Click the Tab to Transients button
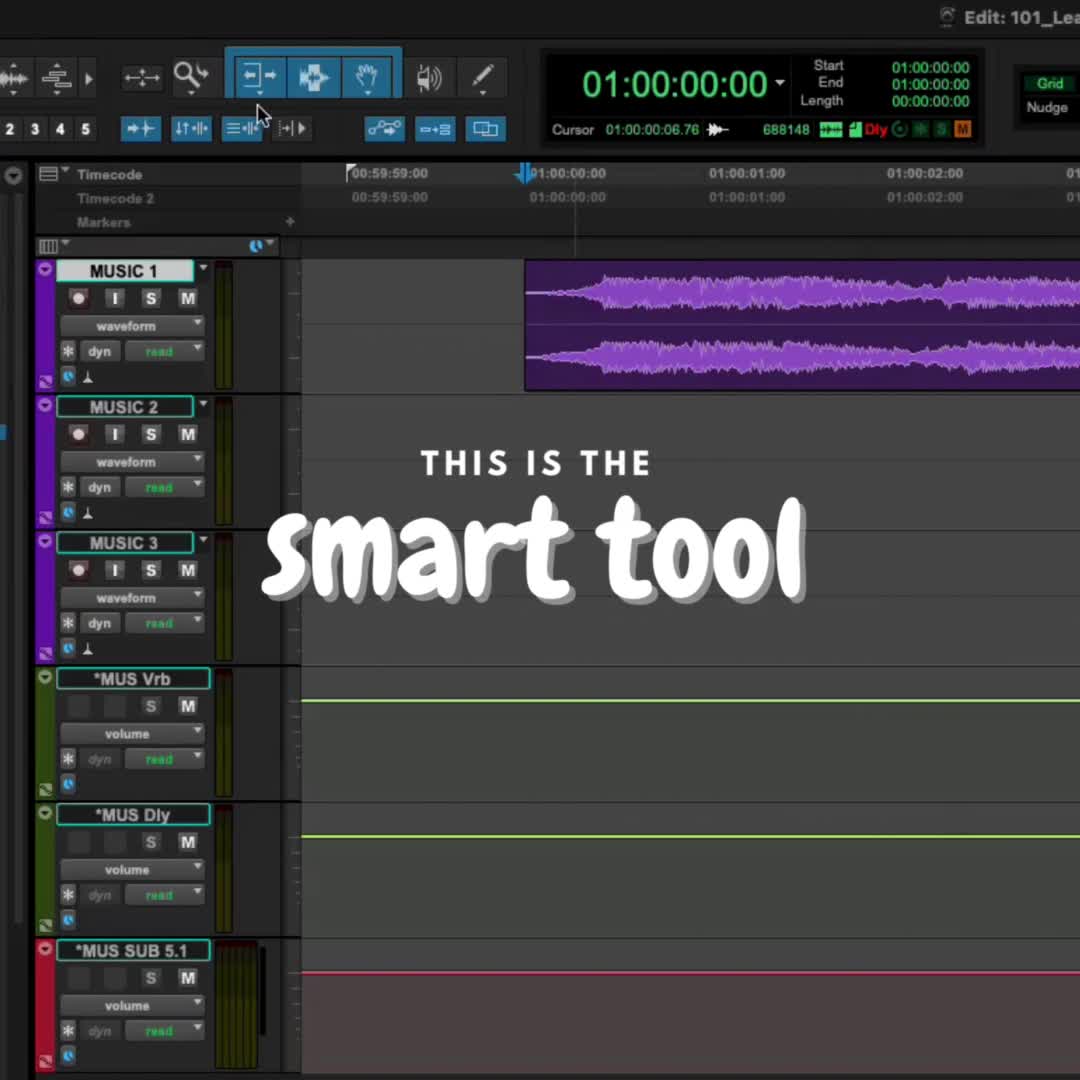 (x=141, y=128)
